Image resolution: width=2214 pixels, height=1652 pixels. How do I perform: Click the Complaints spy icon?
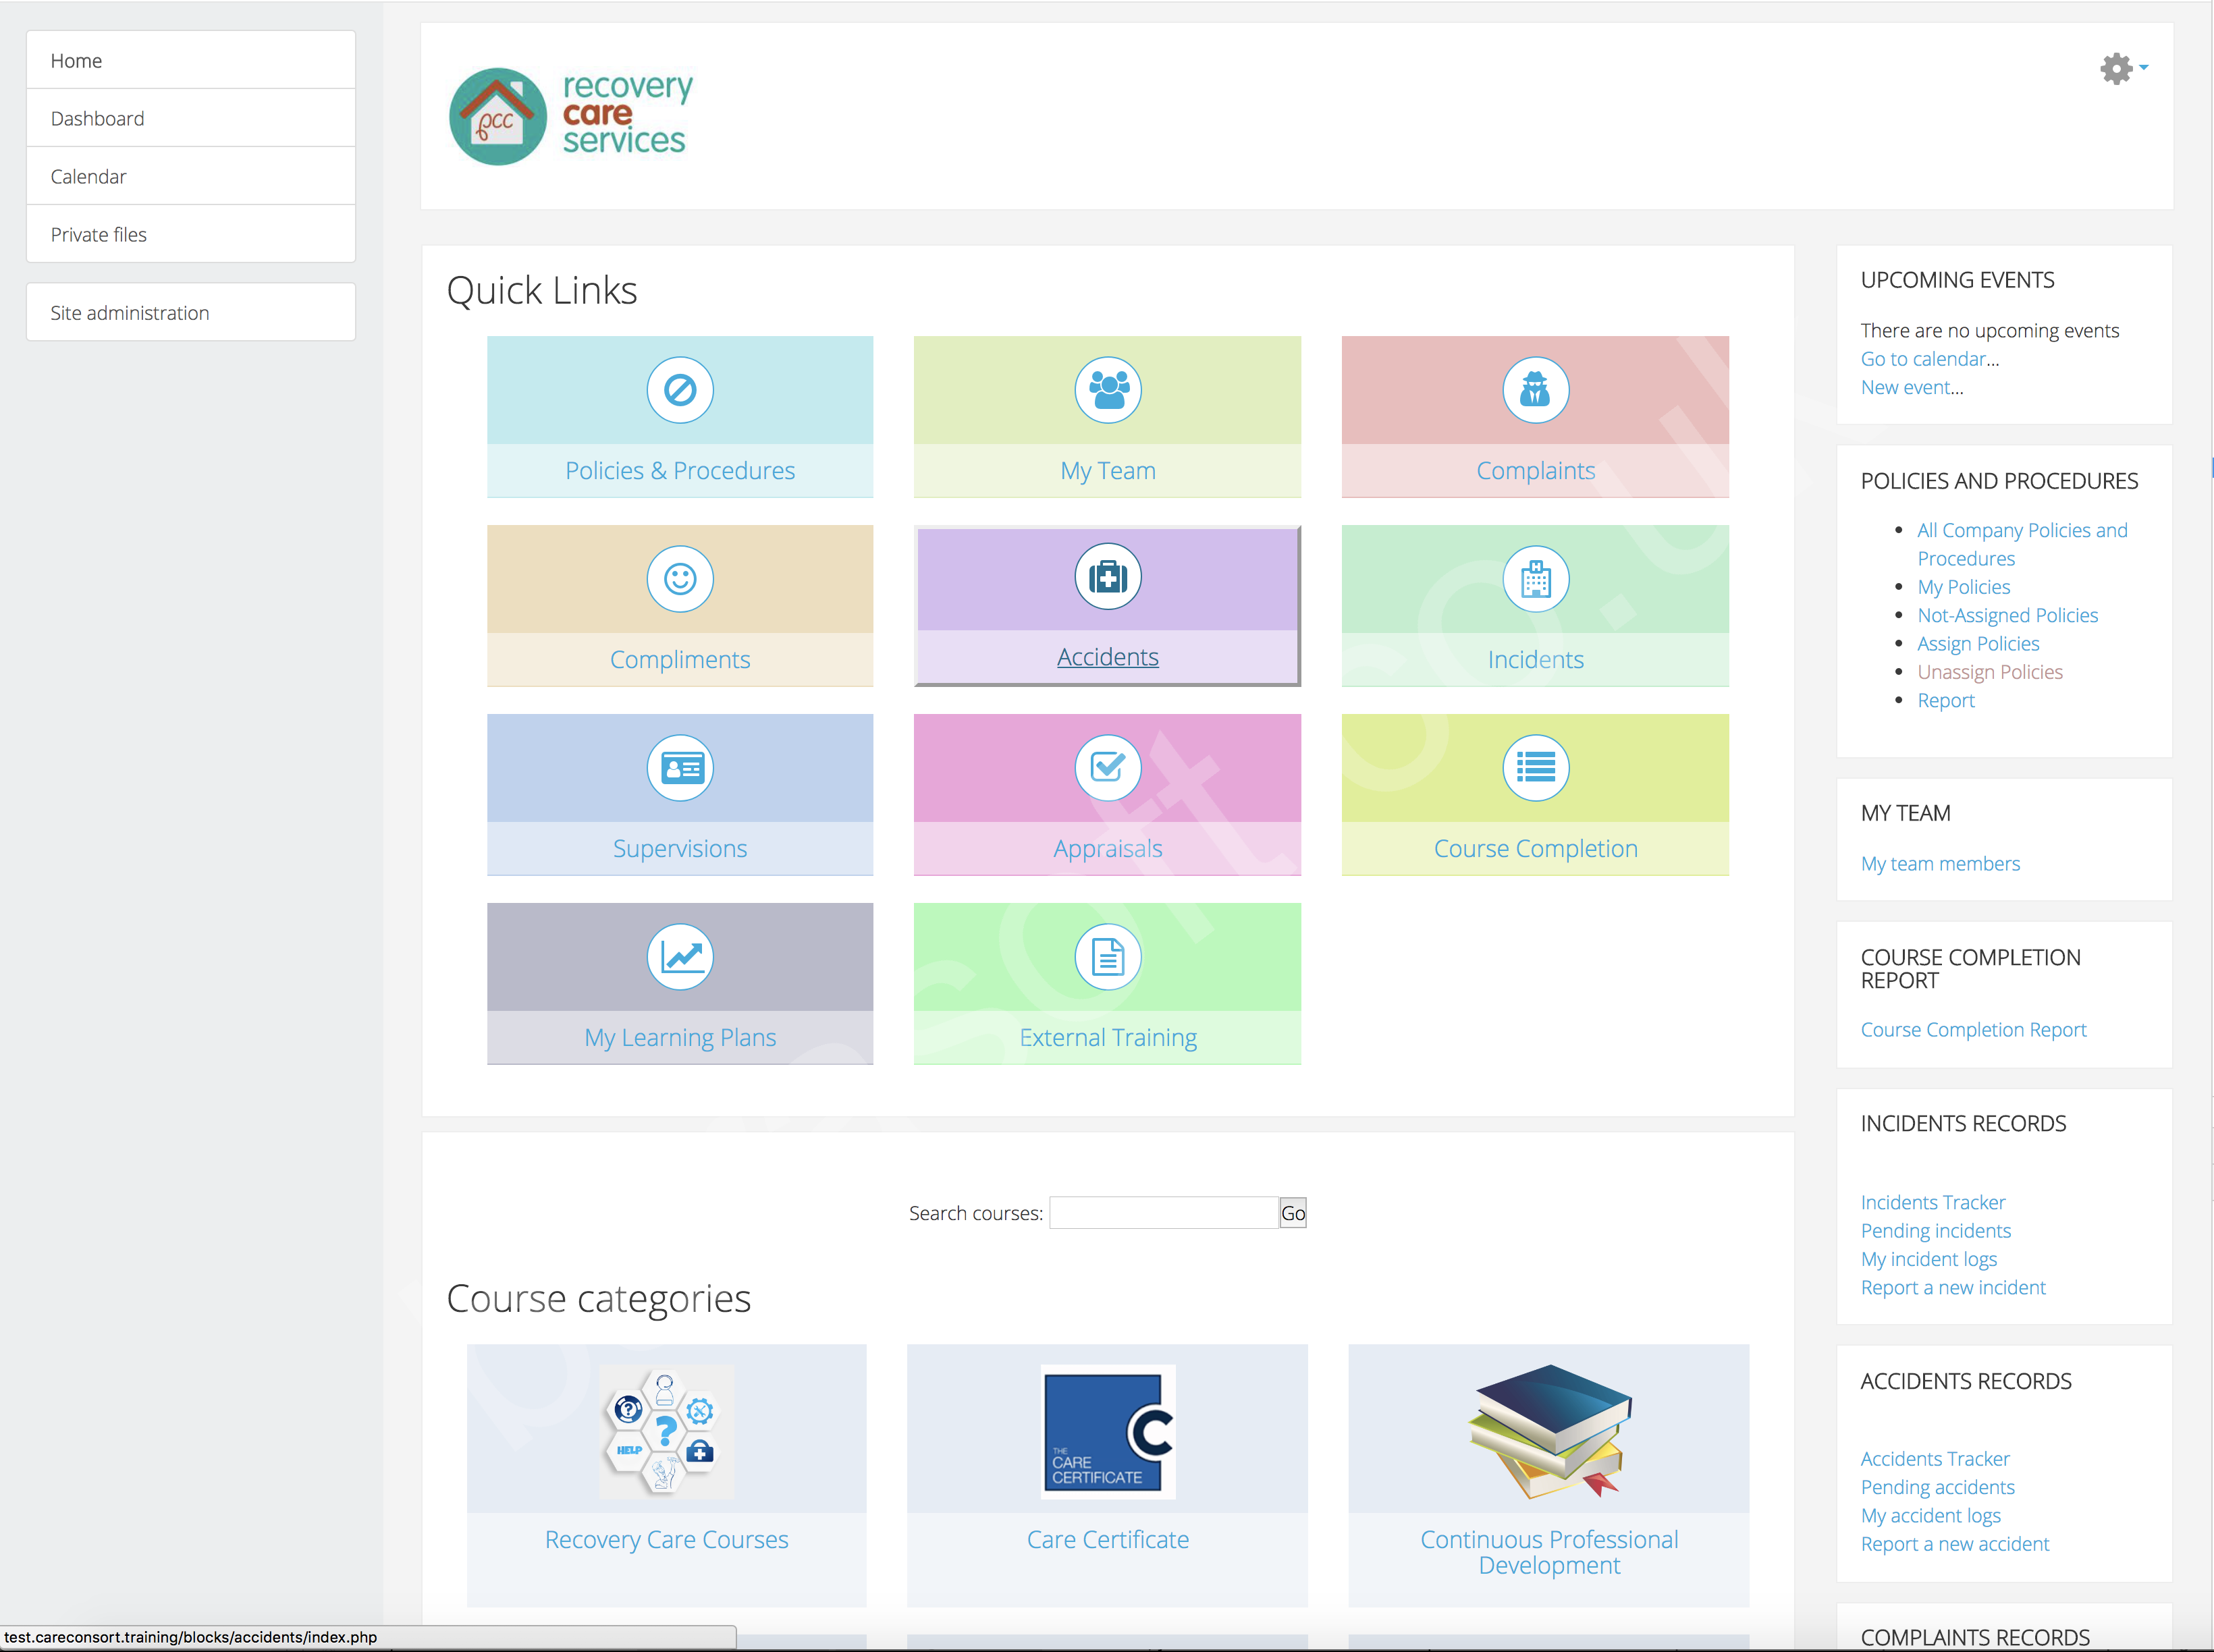click(1536, 390)
